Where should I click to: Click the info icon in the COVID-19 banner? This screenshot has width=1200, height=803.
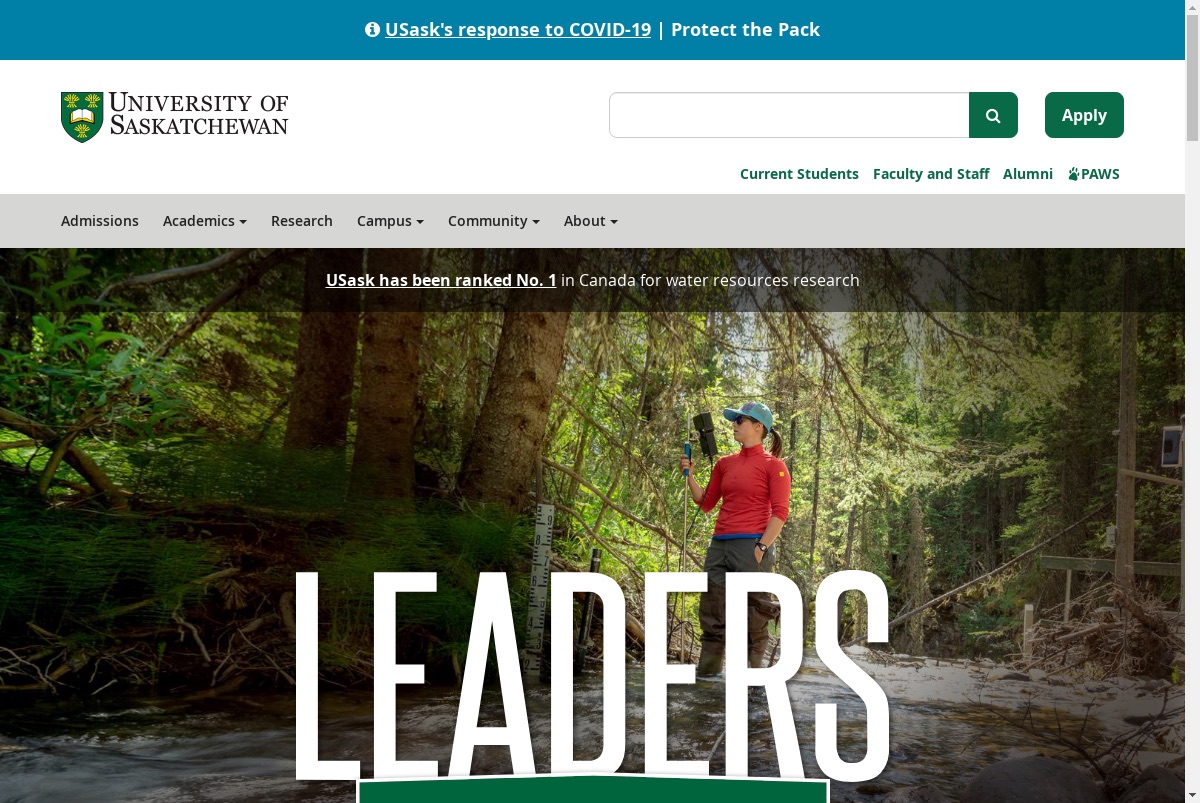coord(372,30)
